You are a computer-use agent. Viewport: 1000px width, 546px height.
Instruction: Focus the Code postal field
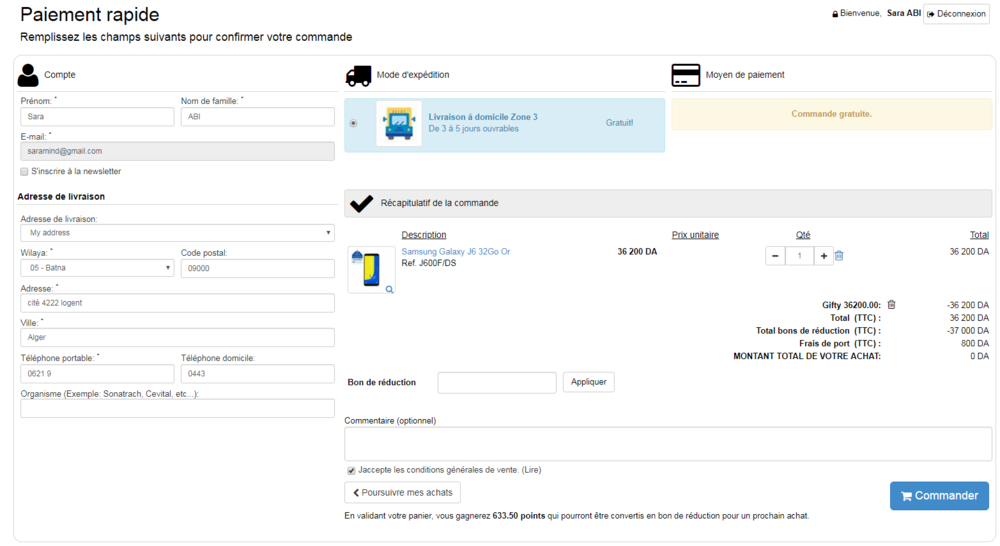pyautogui.click(x=258, y=269)
